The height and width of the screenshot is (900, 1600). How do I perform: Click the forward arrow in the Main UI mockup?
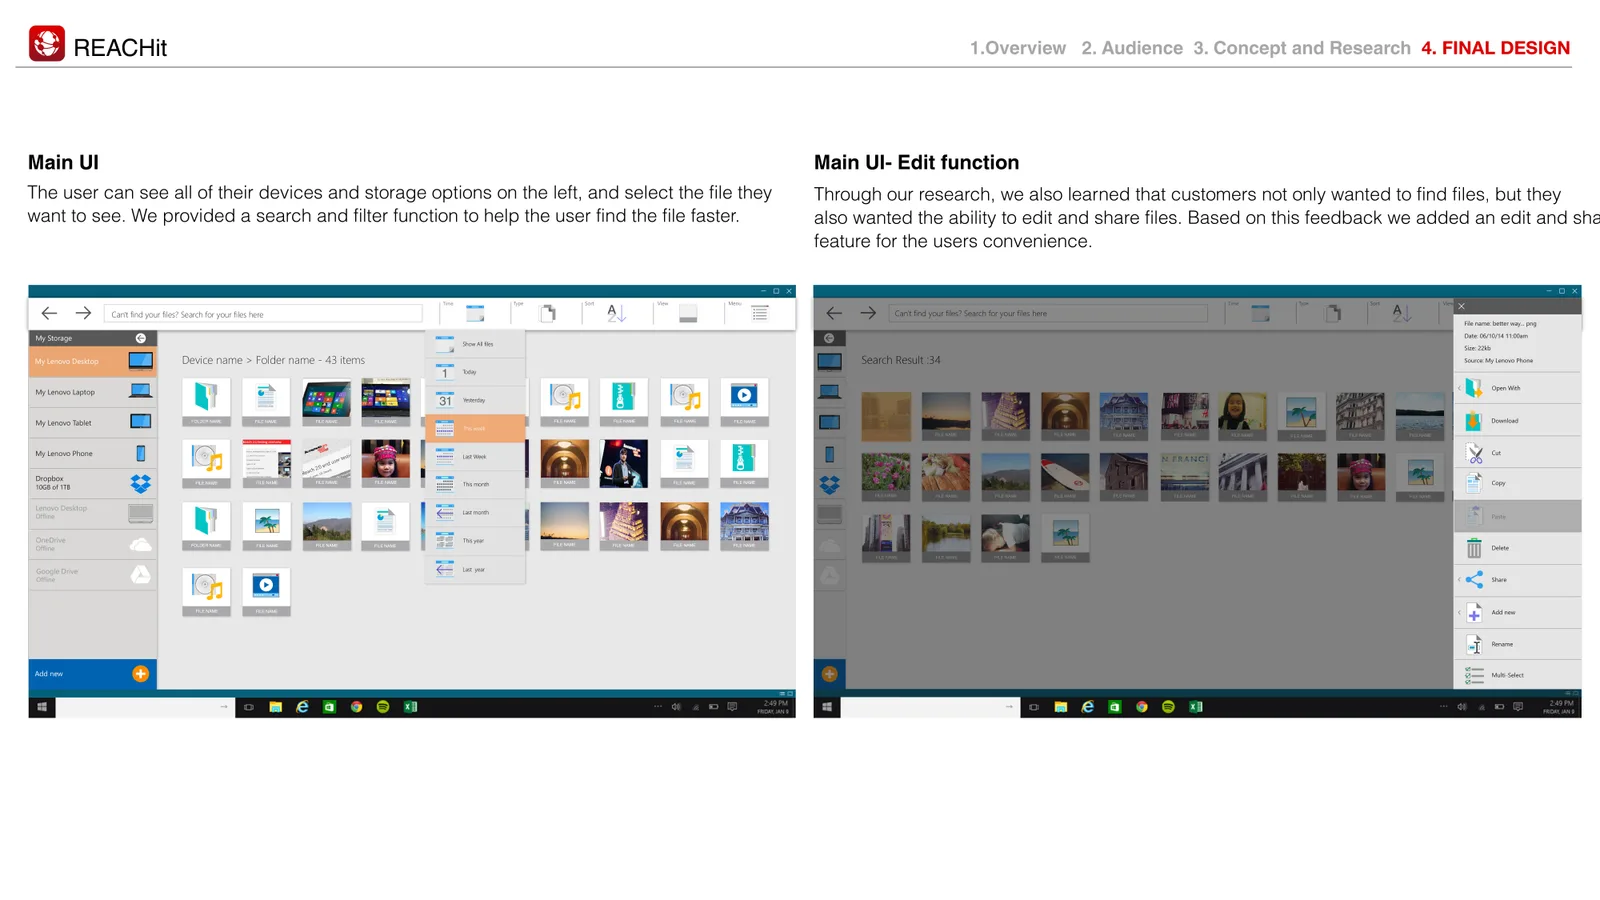[83, 313]
